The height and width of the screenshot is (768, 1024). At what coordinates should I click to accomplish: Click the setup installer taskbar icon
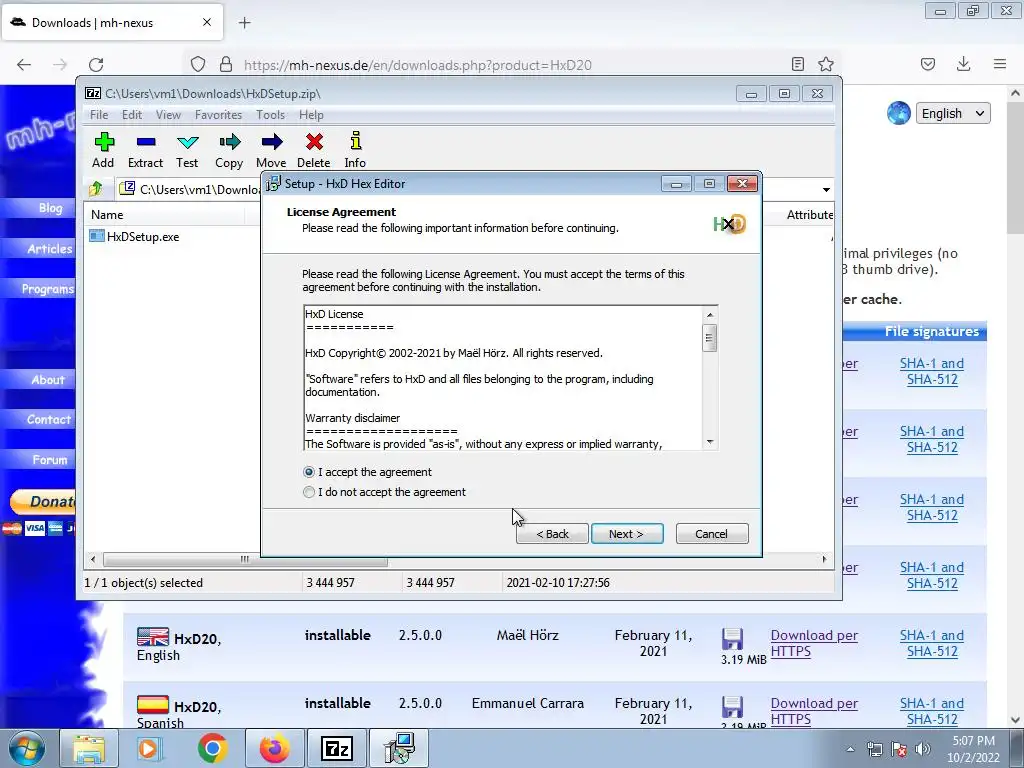398,748
